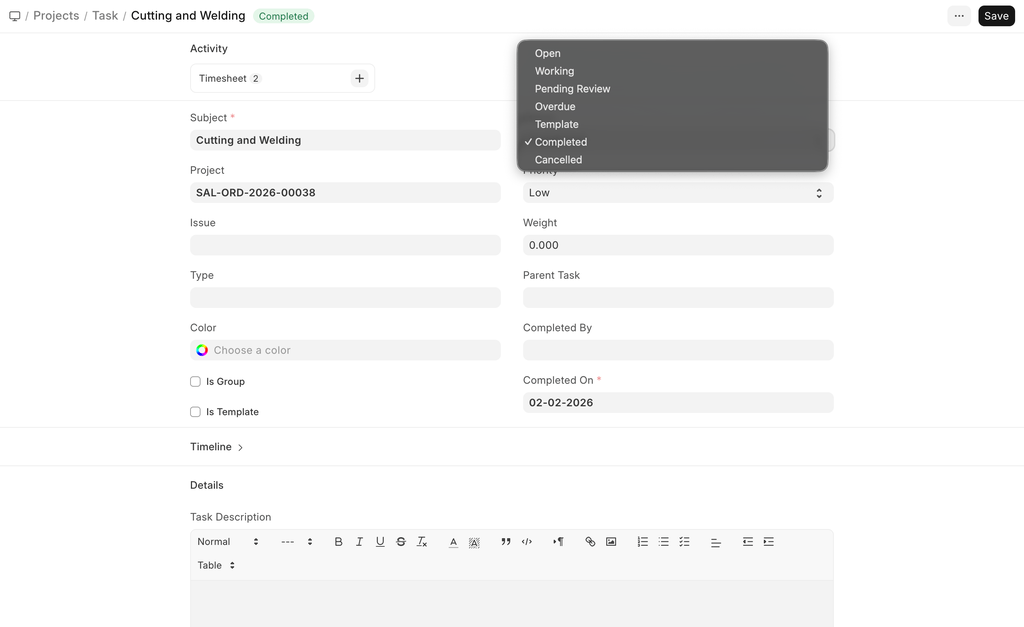This screenshot has width=1024, height=627.
Task: Click the strikethrough formatting icon
Action: point(401,542)
